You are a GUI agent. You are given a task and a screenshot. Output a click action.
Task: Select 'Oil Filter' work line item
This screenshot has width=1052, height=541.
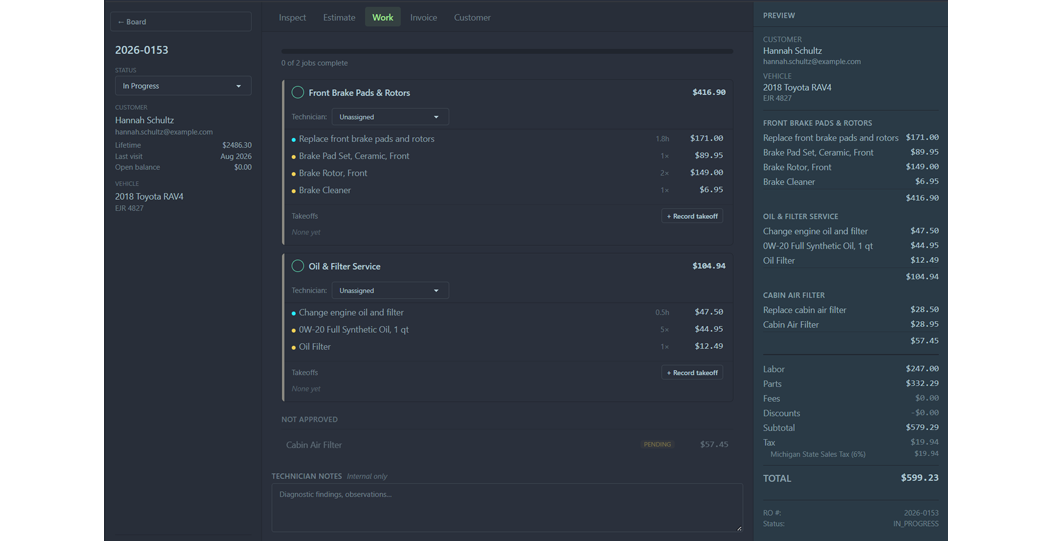pos(507,346)
